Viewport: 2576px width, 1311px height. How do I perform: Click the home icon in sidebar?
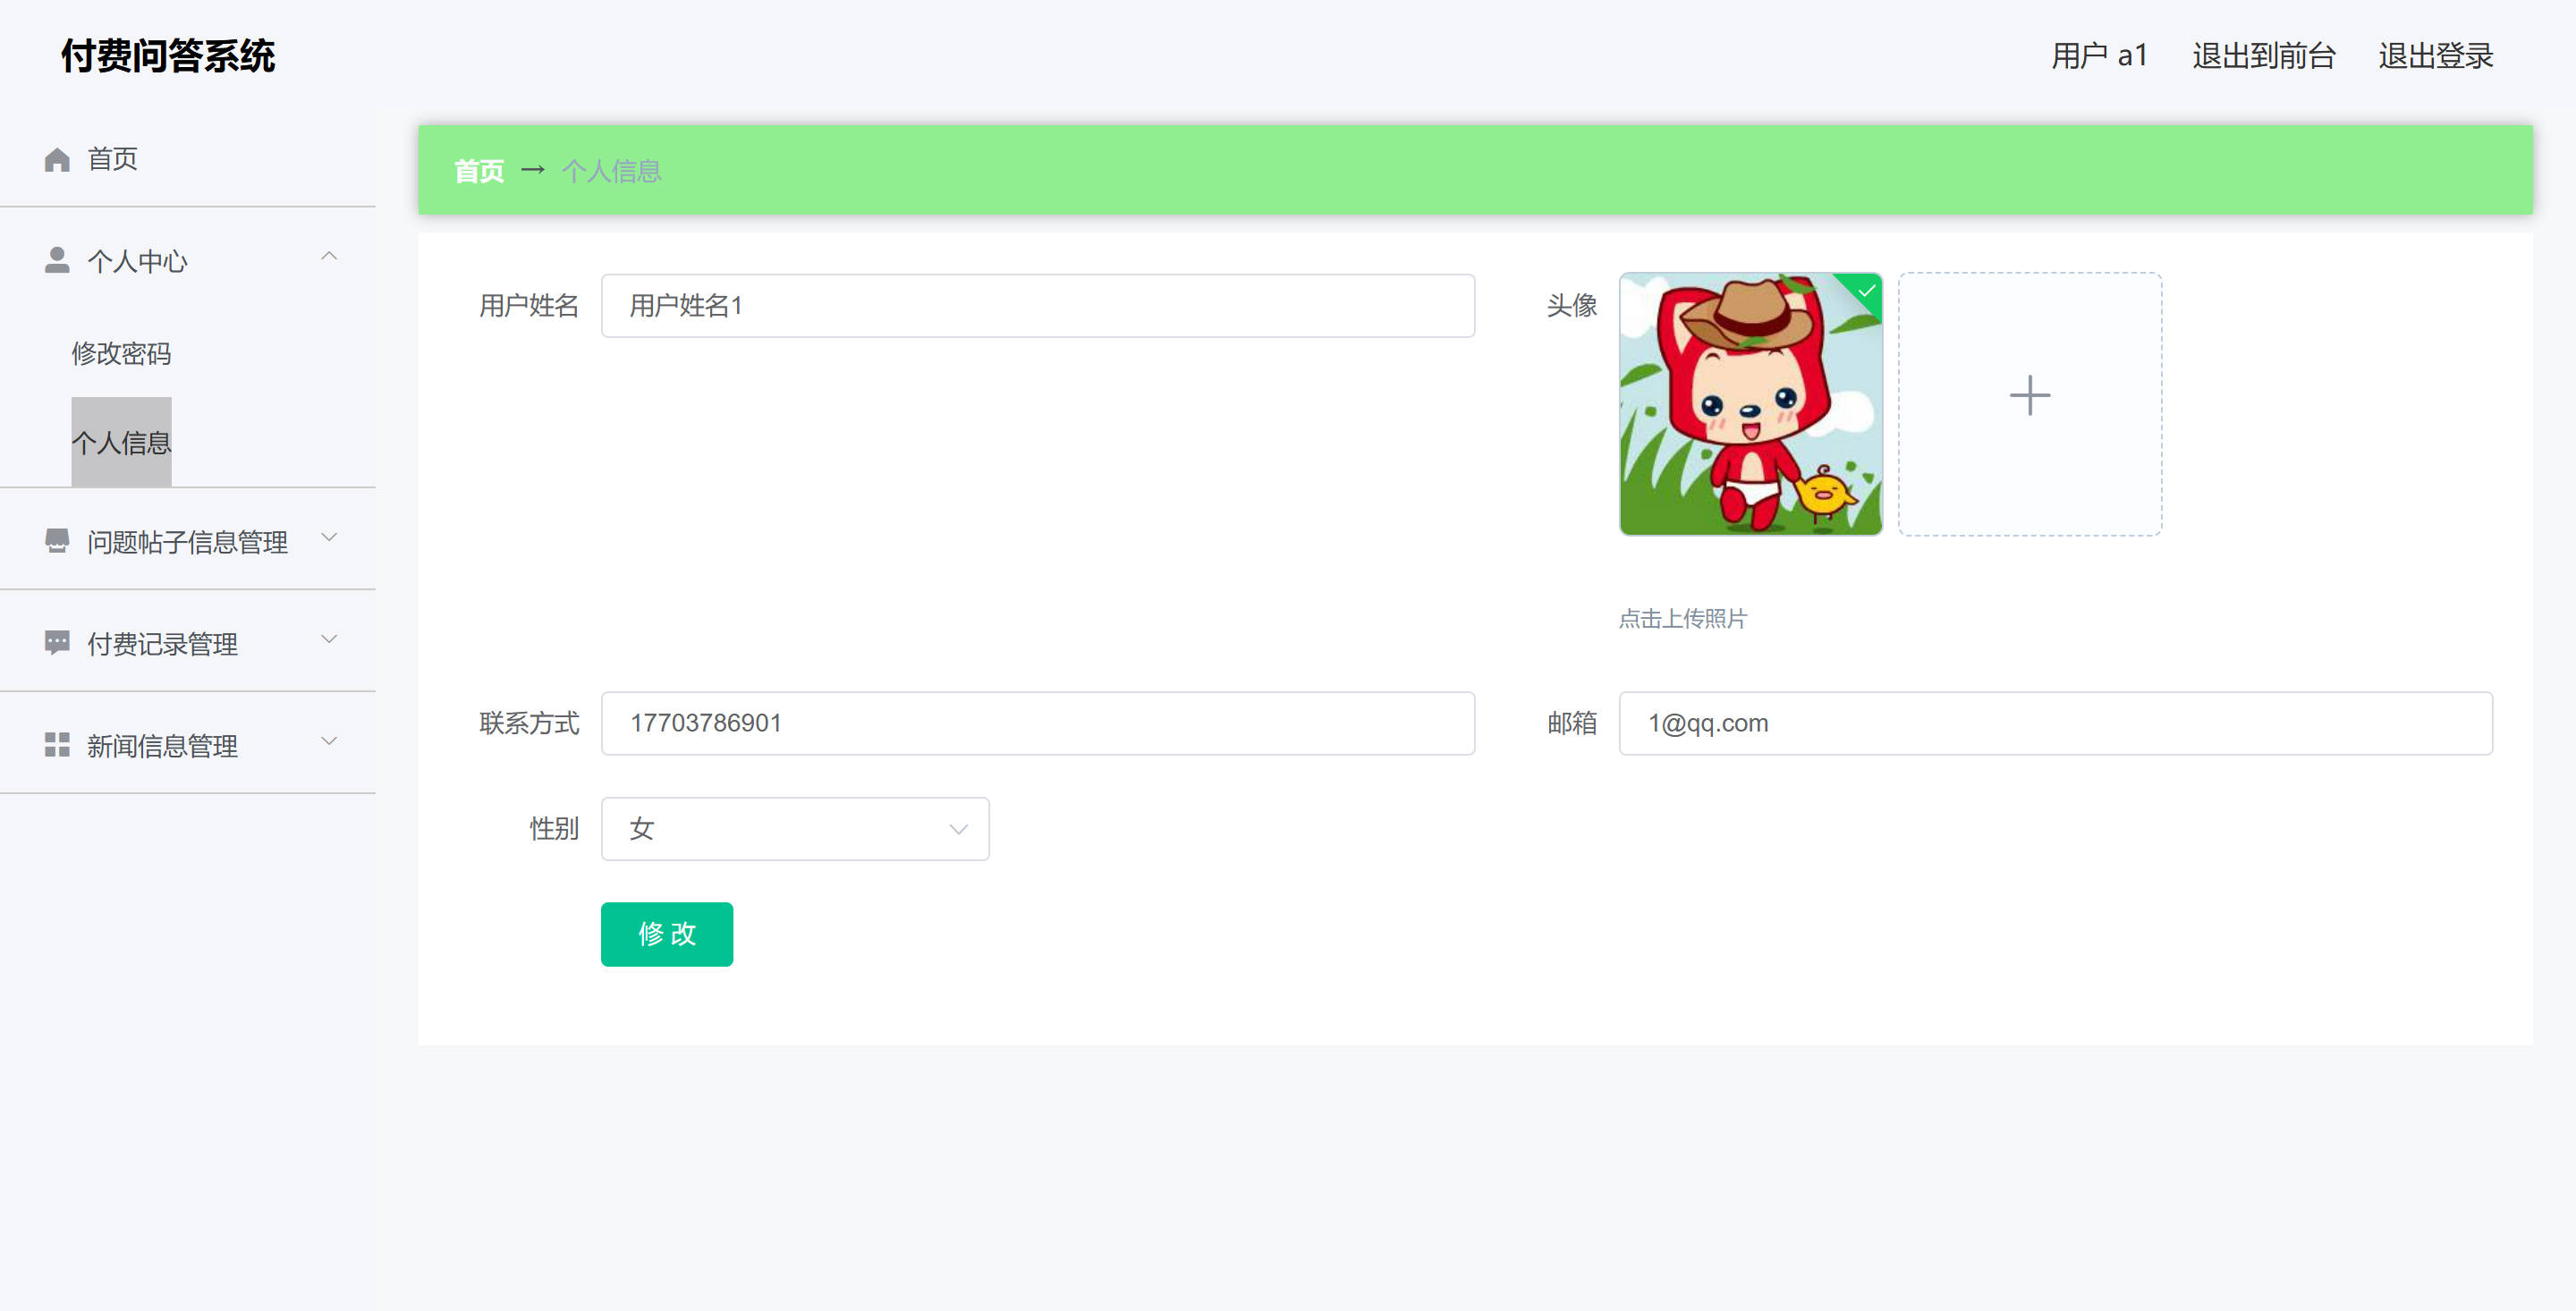[57, 160]
